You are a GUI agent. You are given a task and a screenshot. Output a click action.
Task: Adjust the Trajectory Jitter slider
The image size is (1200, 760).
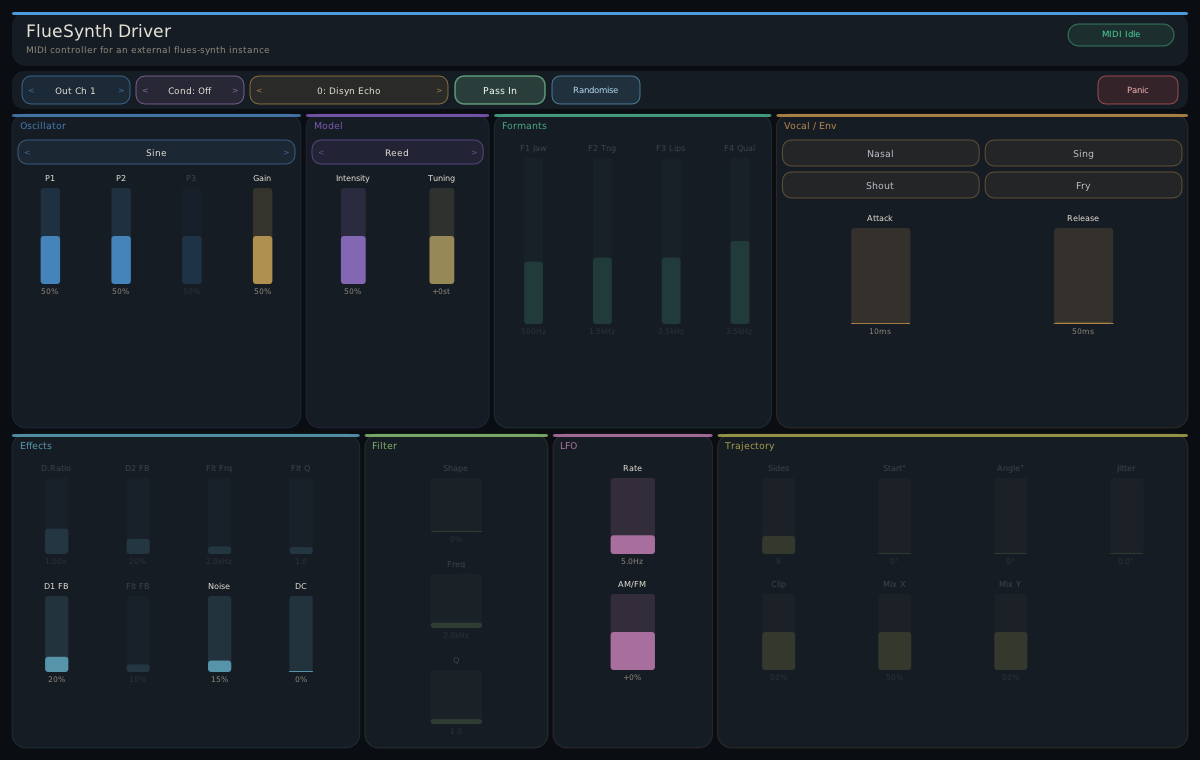(1127, 516)
